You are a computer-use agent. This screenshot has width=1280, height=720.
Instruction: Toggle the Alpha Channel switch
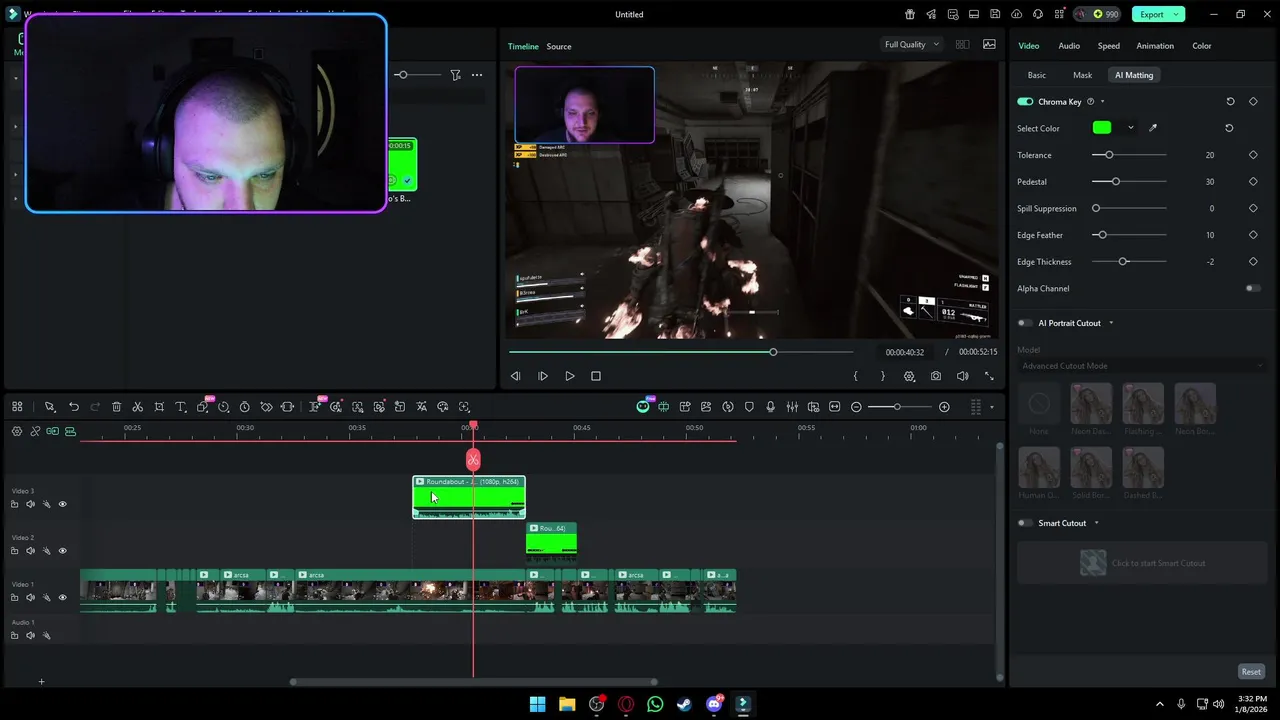pyautogui.click(x=1253, y=288)
